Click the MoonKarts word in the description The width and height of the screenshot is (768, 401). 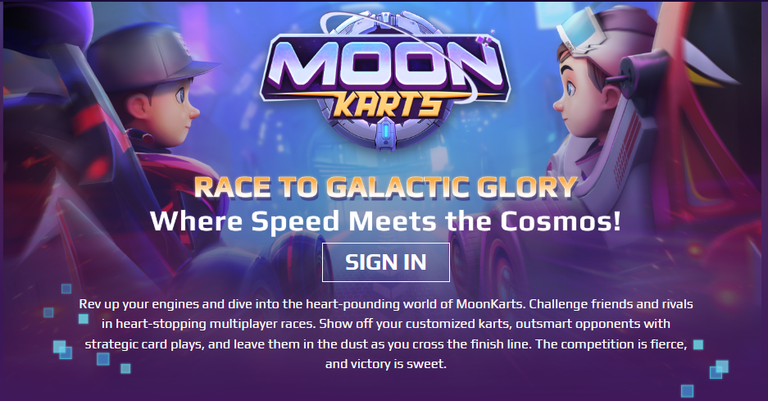[x=490, y=304]
